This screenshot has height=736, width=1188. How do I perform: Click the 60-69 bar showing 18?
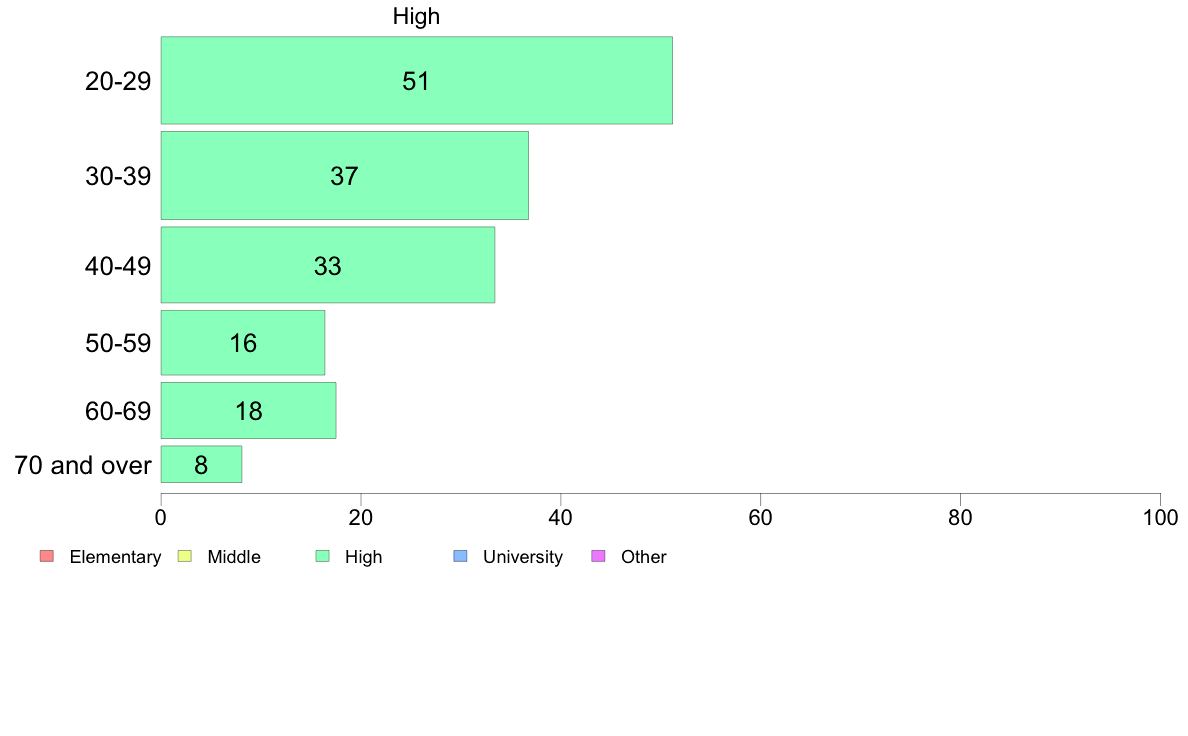click(248, 410)
